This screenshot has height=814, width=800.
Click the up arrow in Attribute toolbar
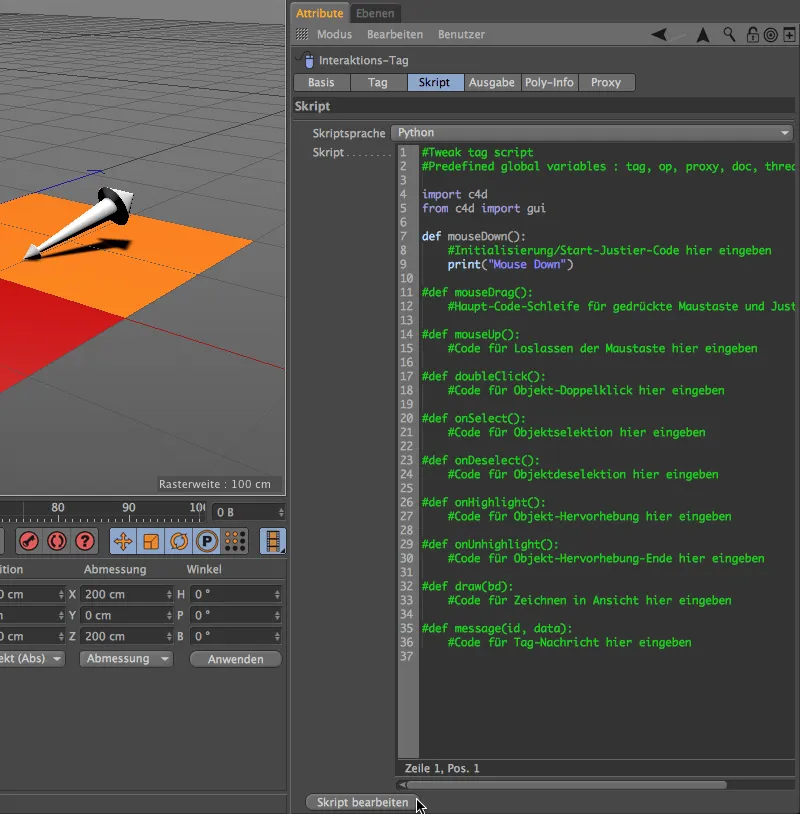pos(703,35)
